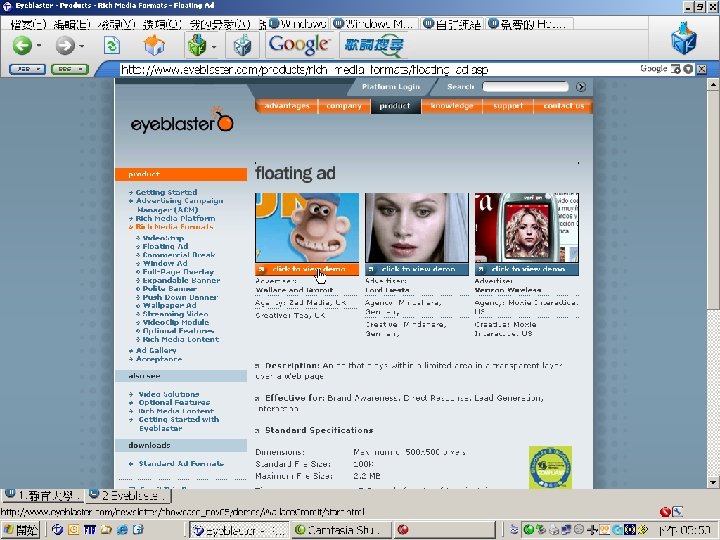View demo under Verizon phone thumbnail
This screenshot has height=540, width=720.
527,269
